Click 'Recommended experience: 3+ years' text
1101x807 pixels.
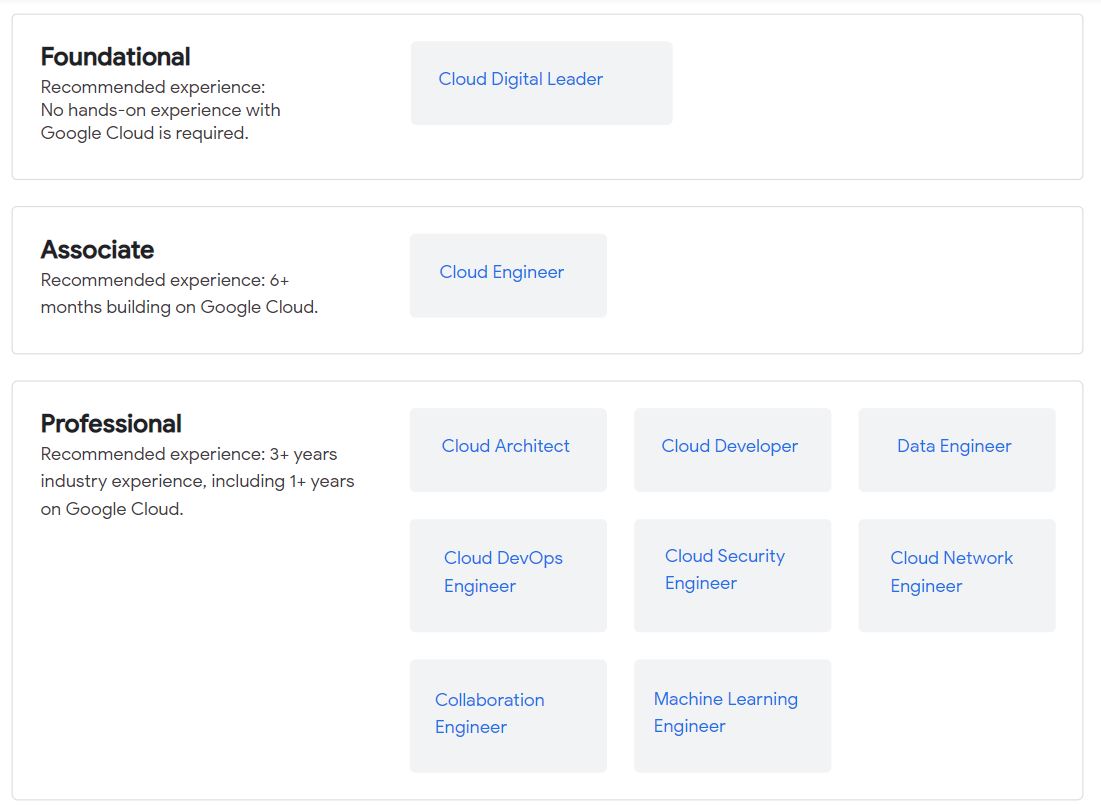[x=189, y=454]
